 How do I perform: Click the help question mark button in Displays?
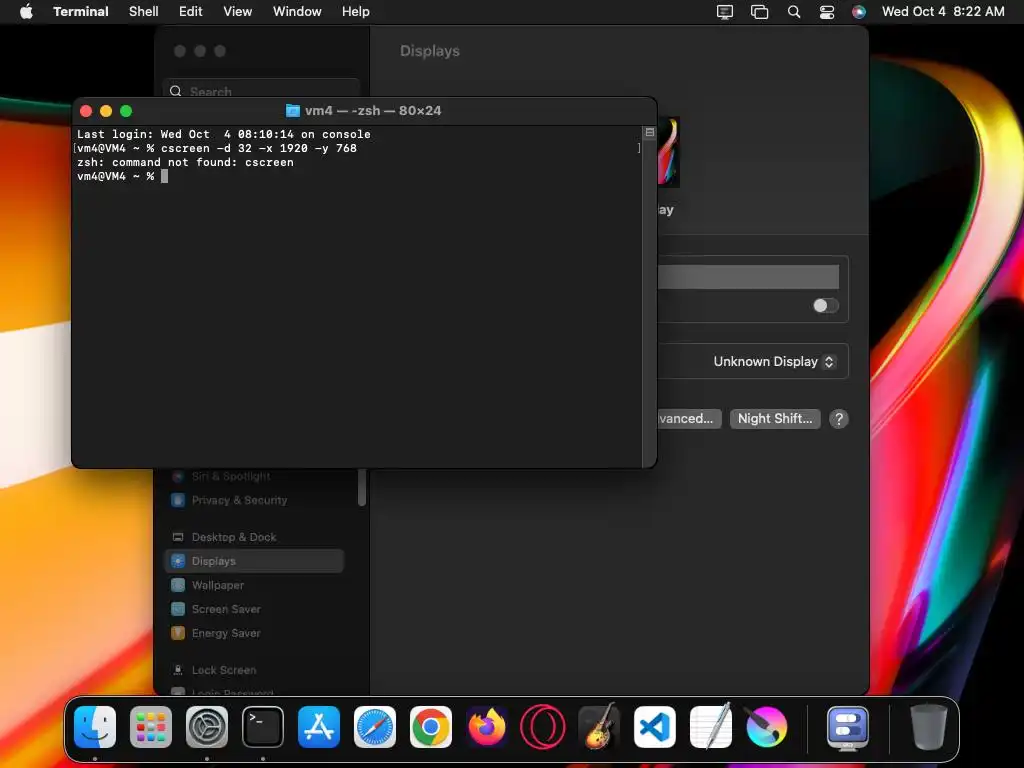tap(839, 419)
